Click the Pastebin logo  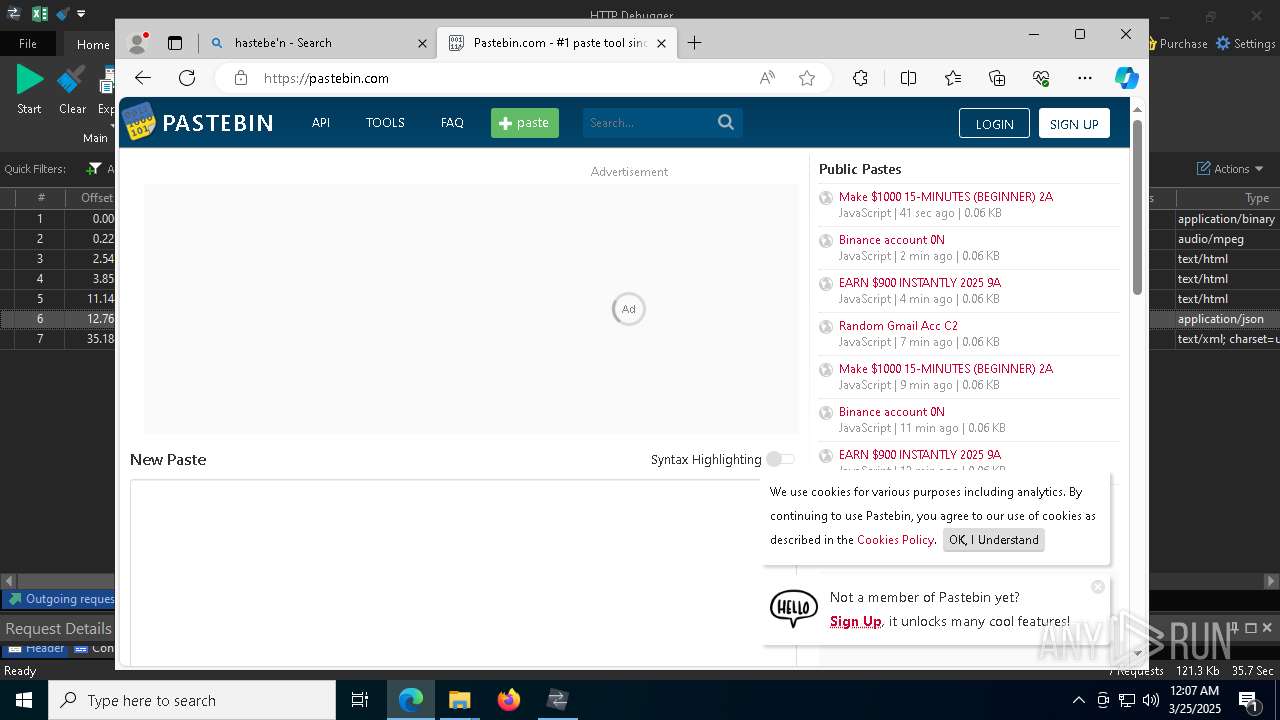point(198,122)
